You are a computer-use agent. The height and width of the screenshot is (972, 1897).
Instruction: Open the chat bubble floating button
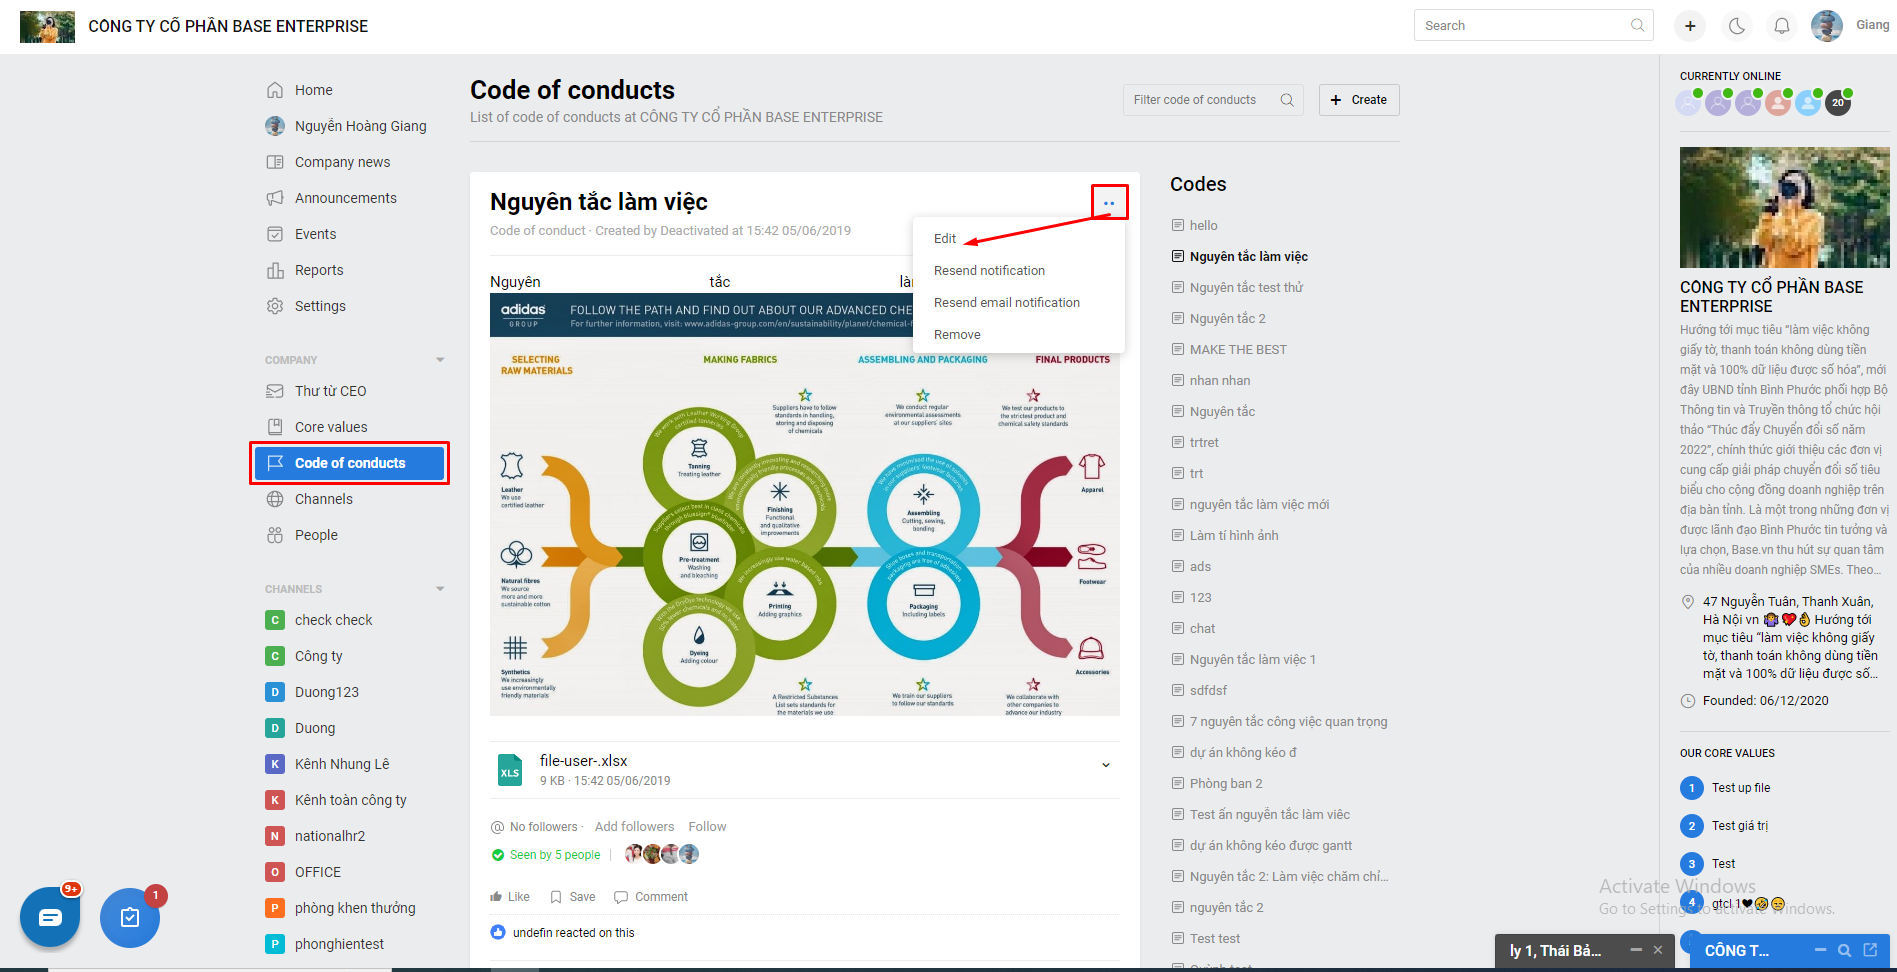tap(50, 917)
